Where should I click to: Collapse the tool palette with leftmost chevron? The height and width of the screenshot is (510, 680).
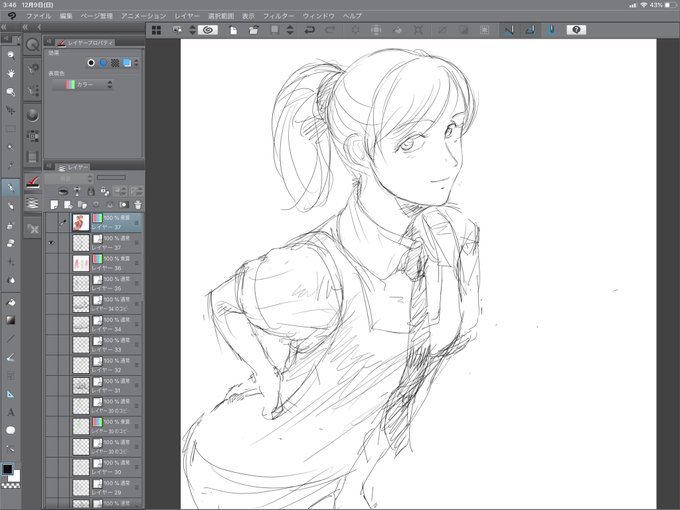[x=4, y=27]
